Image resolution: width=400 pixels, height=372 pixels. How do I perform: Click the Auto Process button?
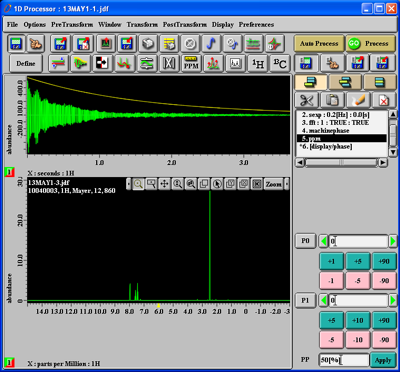click(319, 44)
